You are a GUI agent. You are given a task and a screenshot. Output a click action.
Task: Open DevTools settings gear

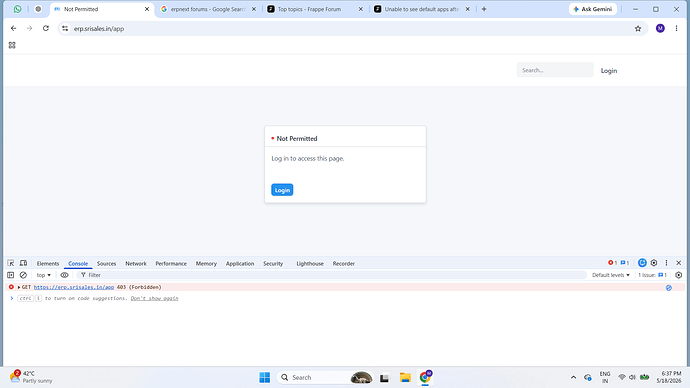point(654,263)
